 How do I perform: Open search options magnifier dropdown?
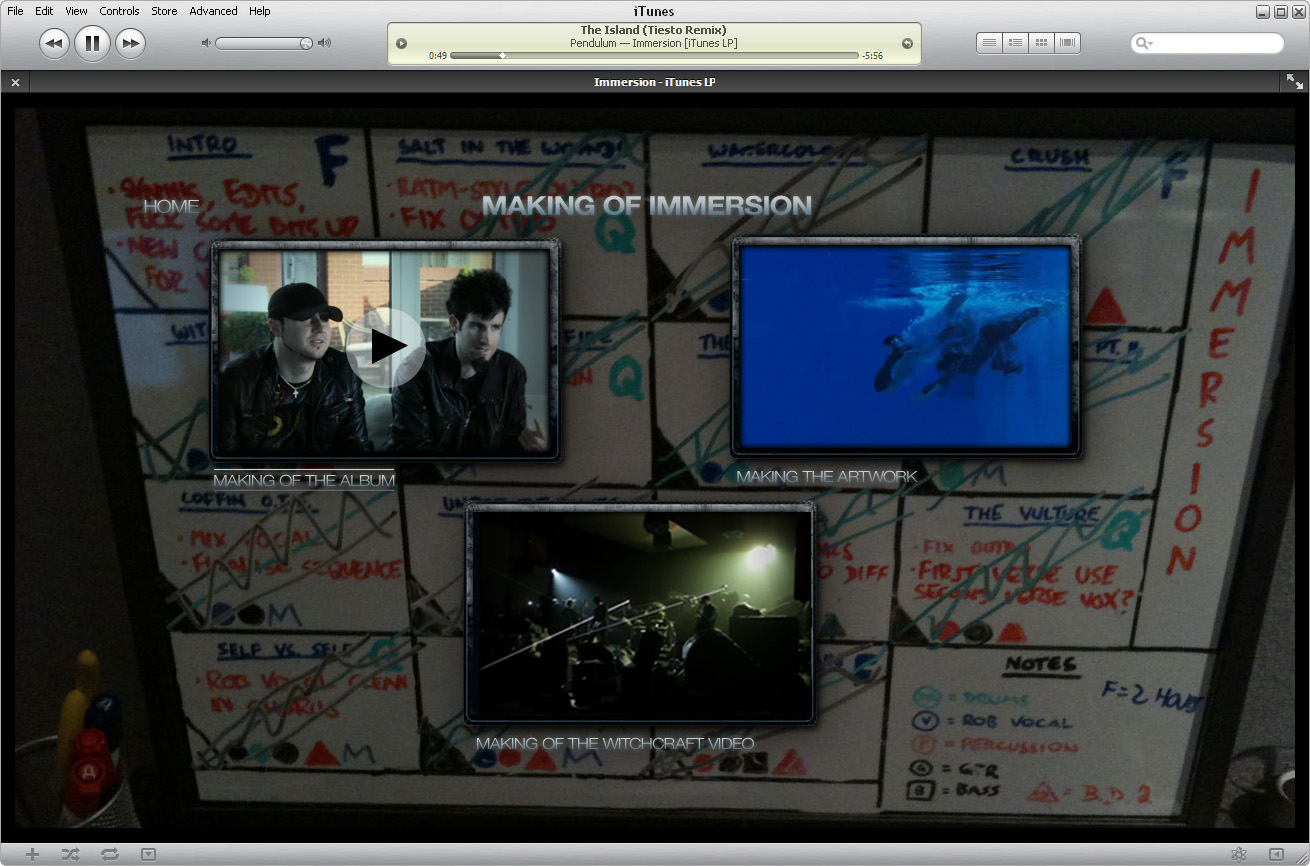pos(1143,43)
